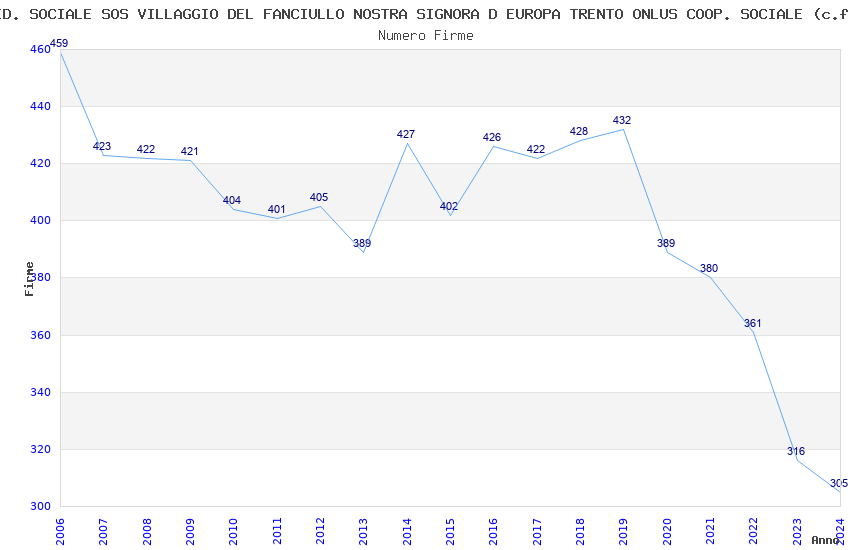Click the 400 y-axis tick label
Screen dimensions: 850x550
pos(40,221)
